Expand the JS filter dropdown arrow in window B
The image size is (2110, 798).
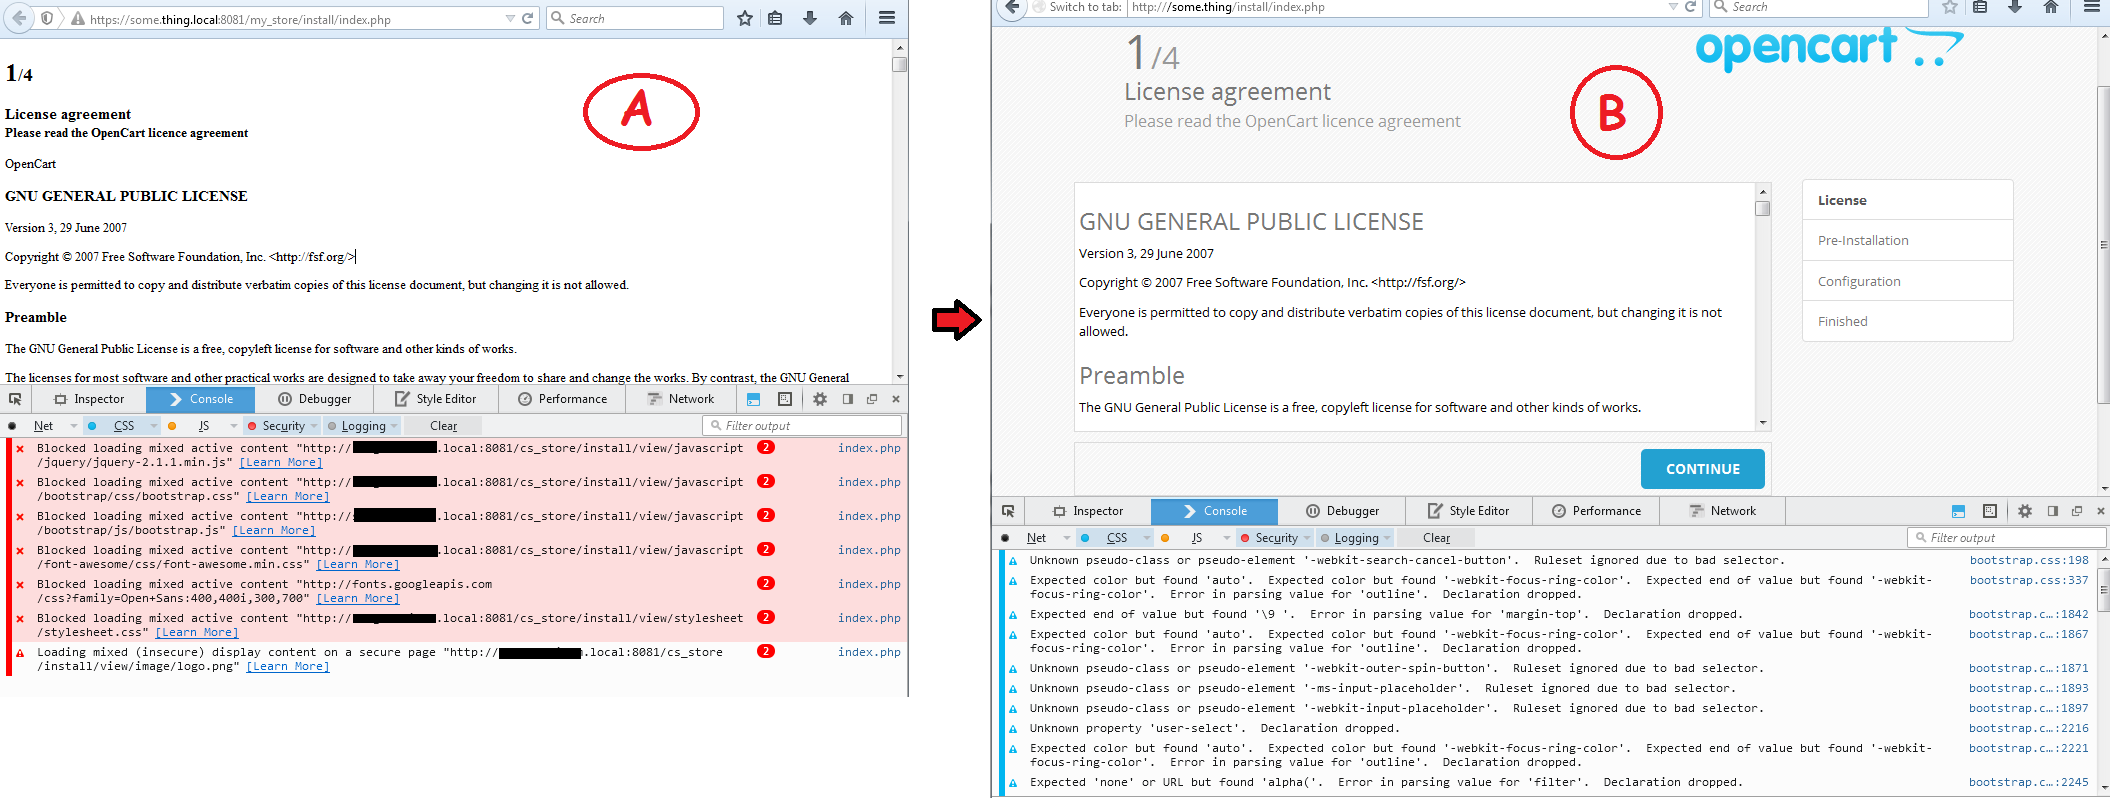click(x=1226, y=538)
